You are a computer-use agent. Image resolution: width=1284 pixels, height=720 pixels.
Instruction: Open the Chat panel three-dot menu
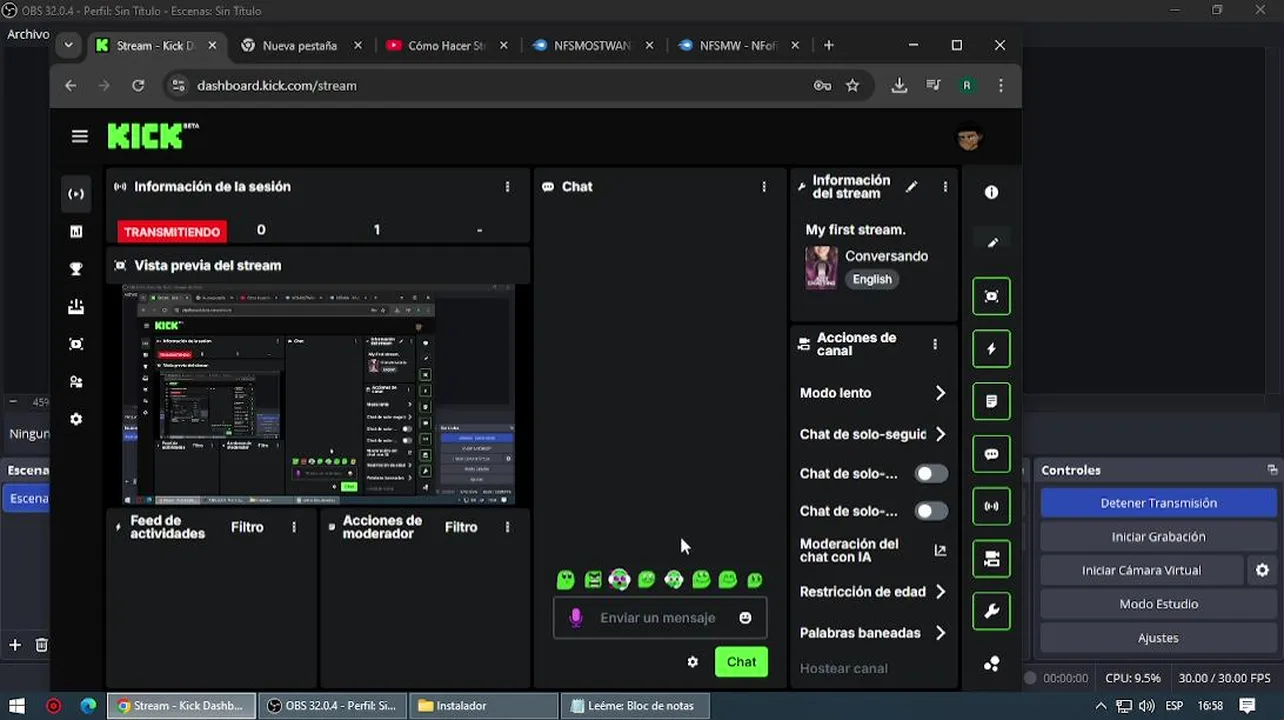pos(764,187)
